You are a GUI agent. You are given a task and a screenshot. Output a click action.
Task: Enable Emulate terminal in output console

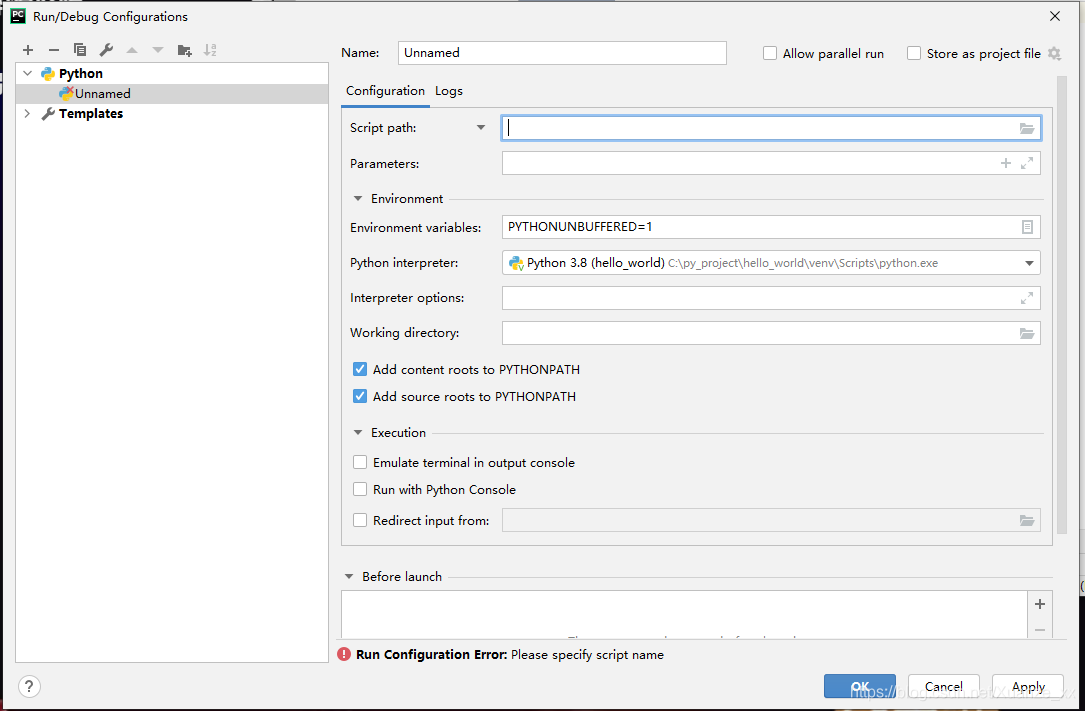click(x=360, y=462)
